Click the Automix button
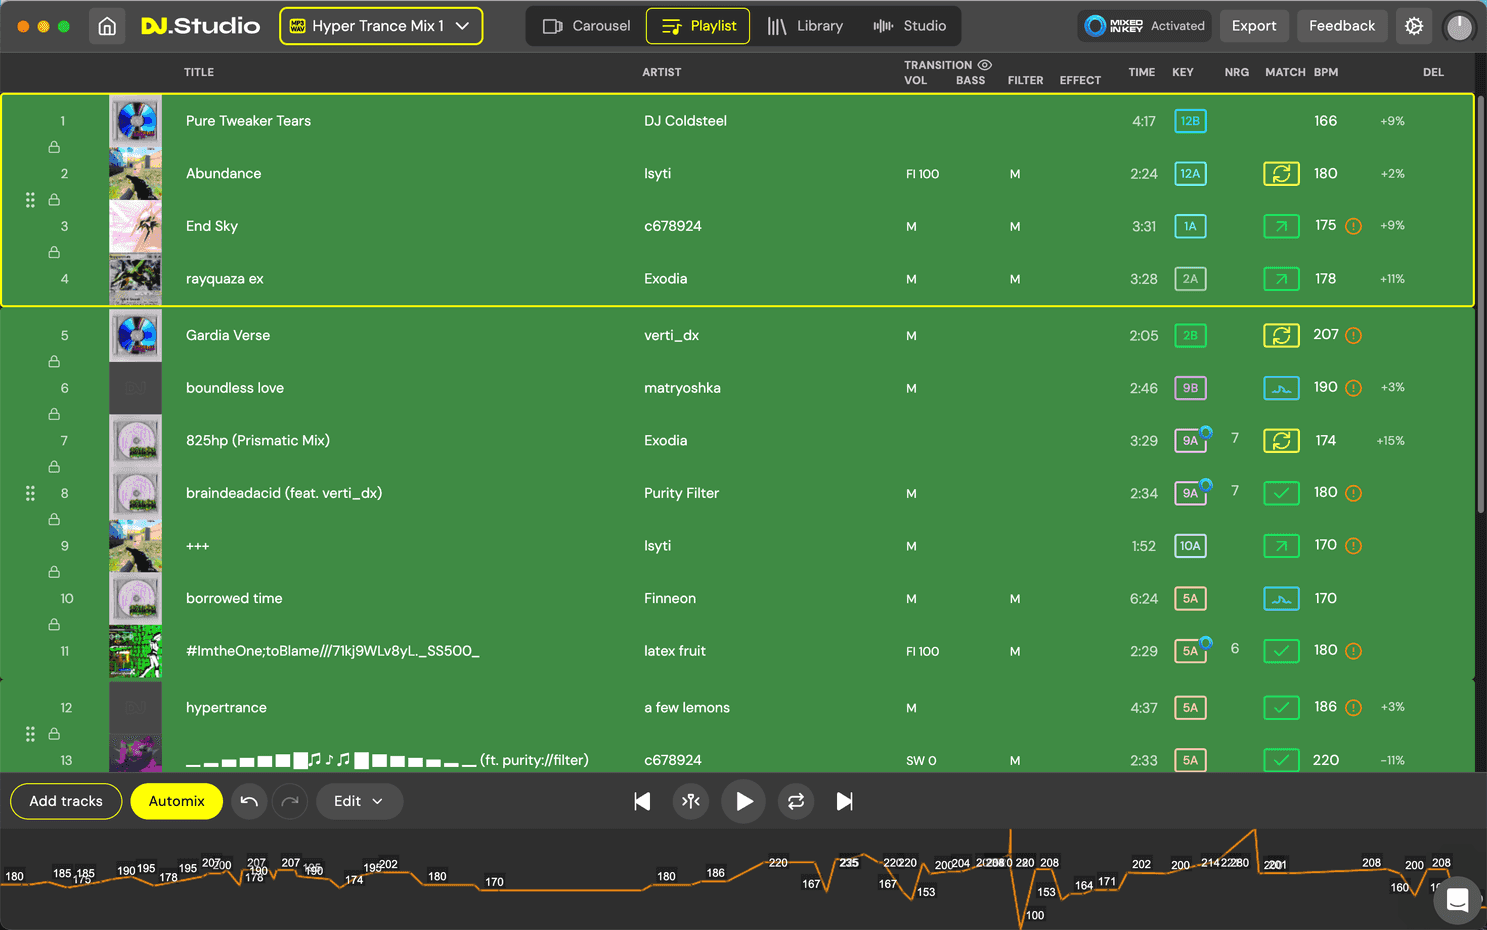The height and width of the screenshot is (930, 1487). click(x=176, y=801)
